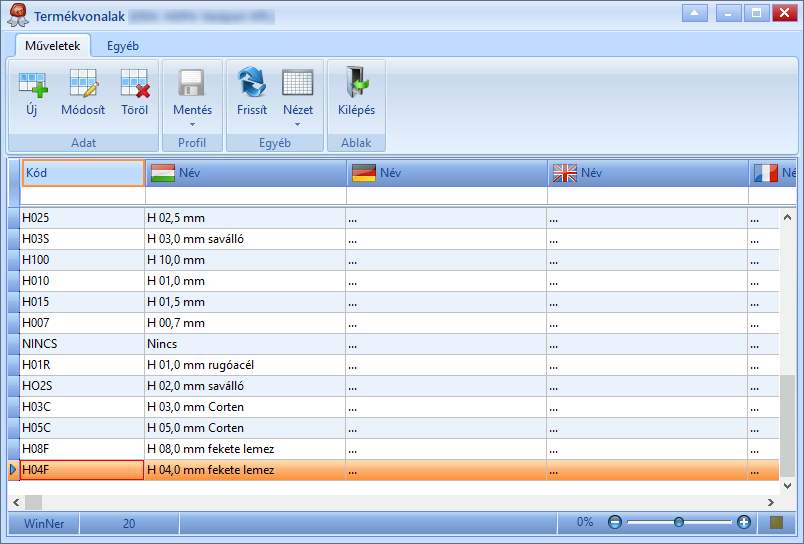The image size is (804, 544).
Task: Click the horizontal scrollbar right arrow
Action: point(771,502)
